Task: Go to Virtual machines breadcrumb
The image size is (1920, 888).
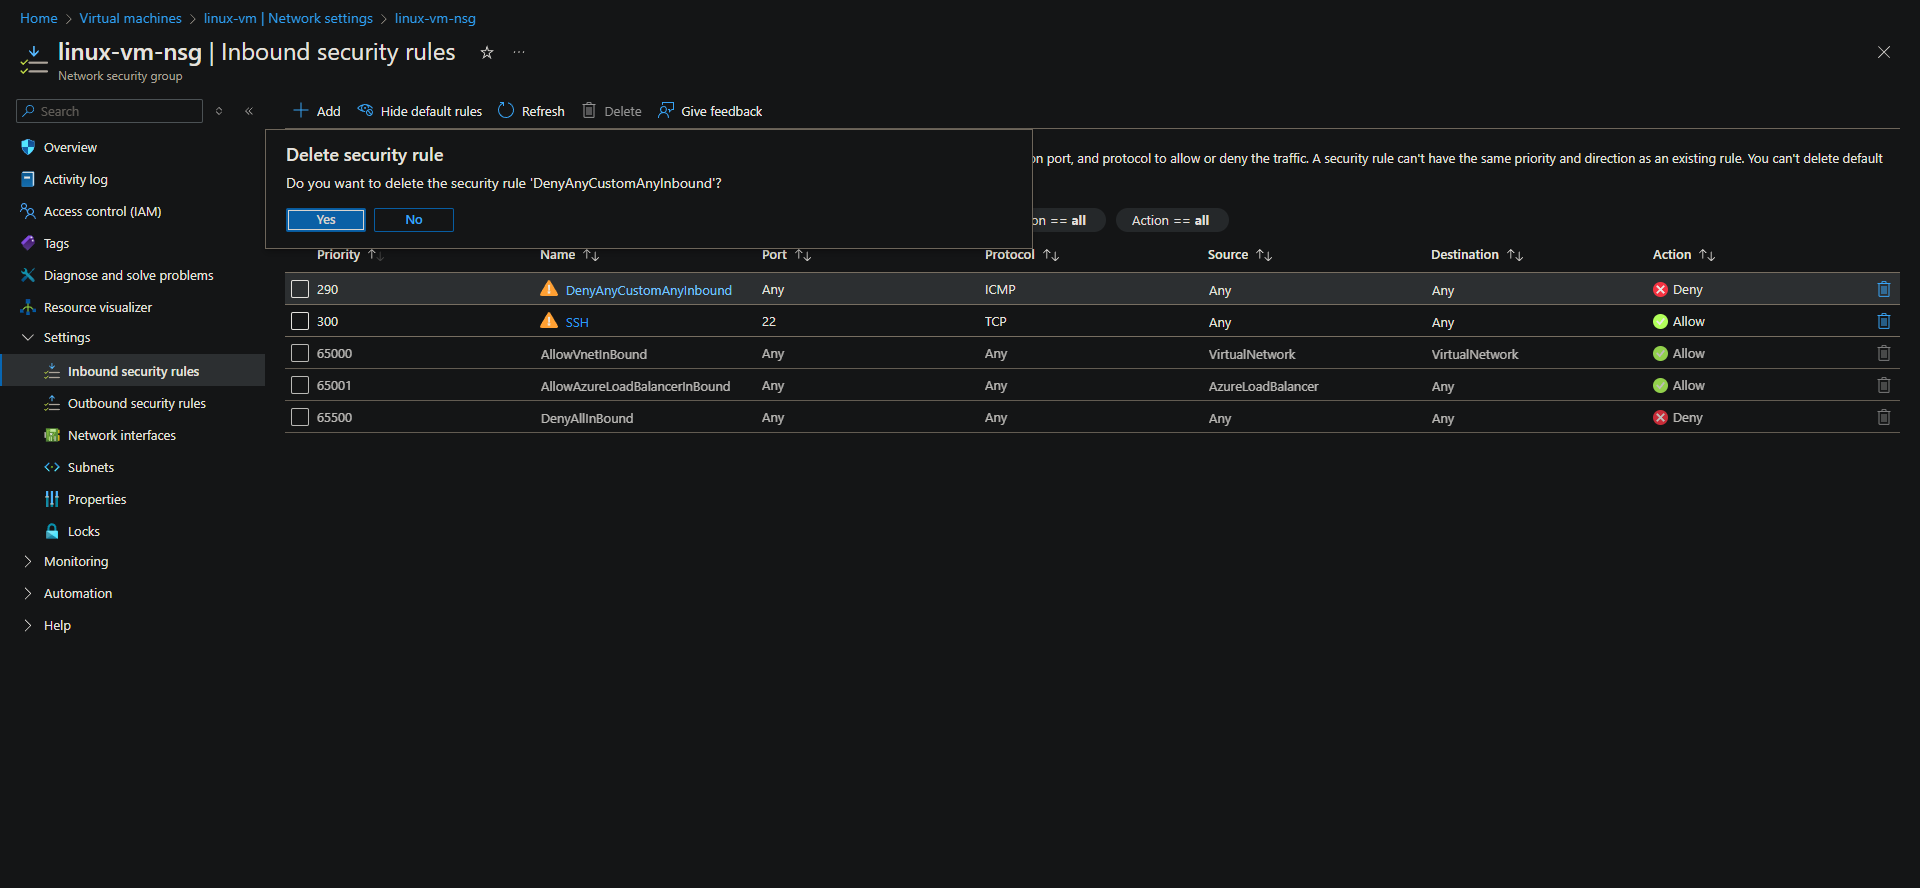Action: (131, 19)
